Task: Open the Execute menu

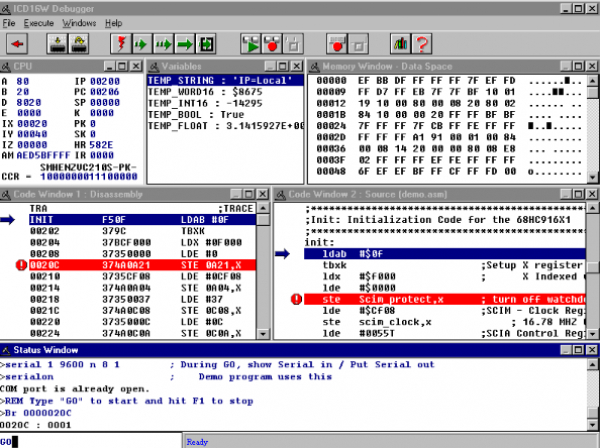Action: click(38, 22)
